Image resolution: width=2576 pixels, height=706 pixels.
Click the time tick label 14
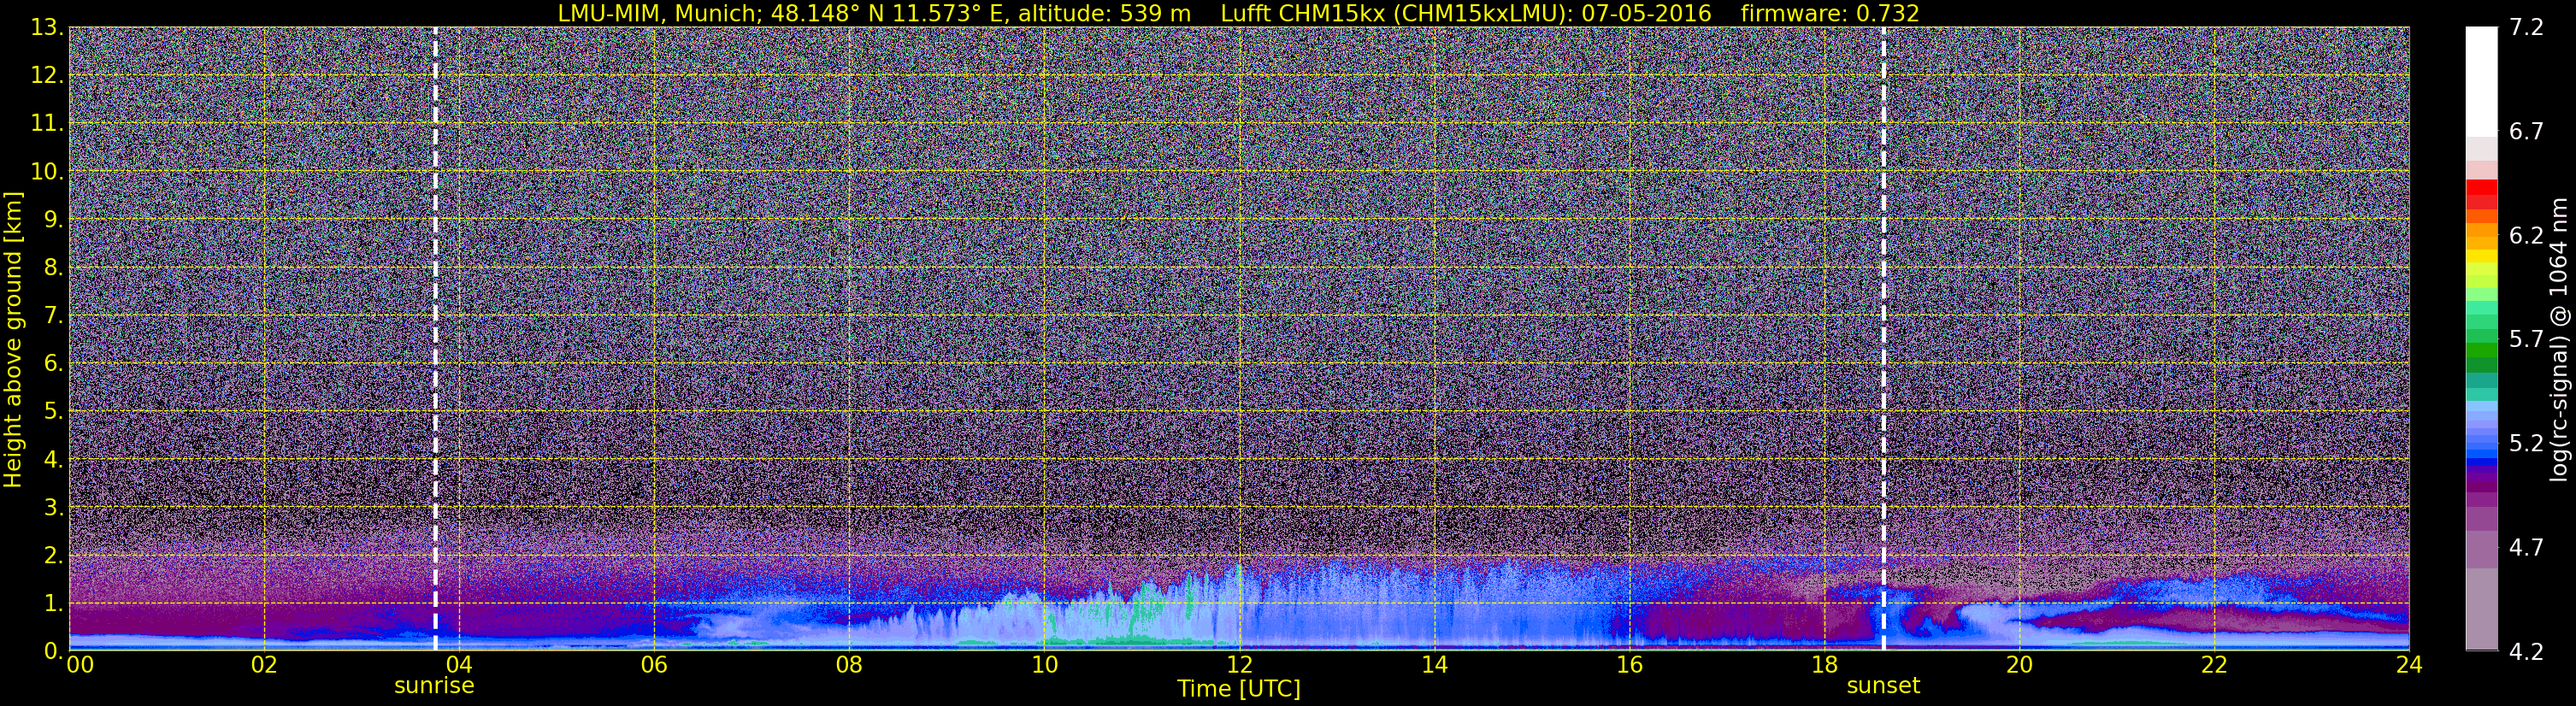tap(1434, 665)
